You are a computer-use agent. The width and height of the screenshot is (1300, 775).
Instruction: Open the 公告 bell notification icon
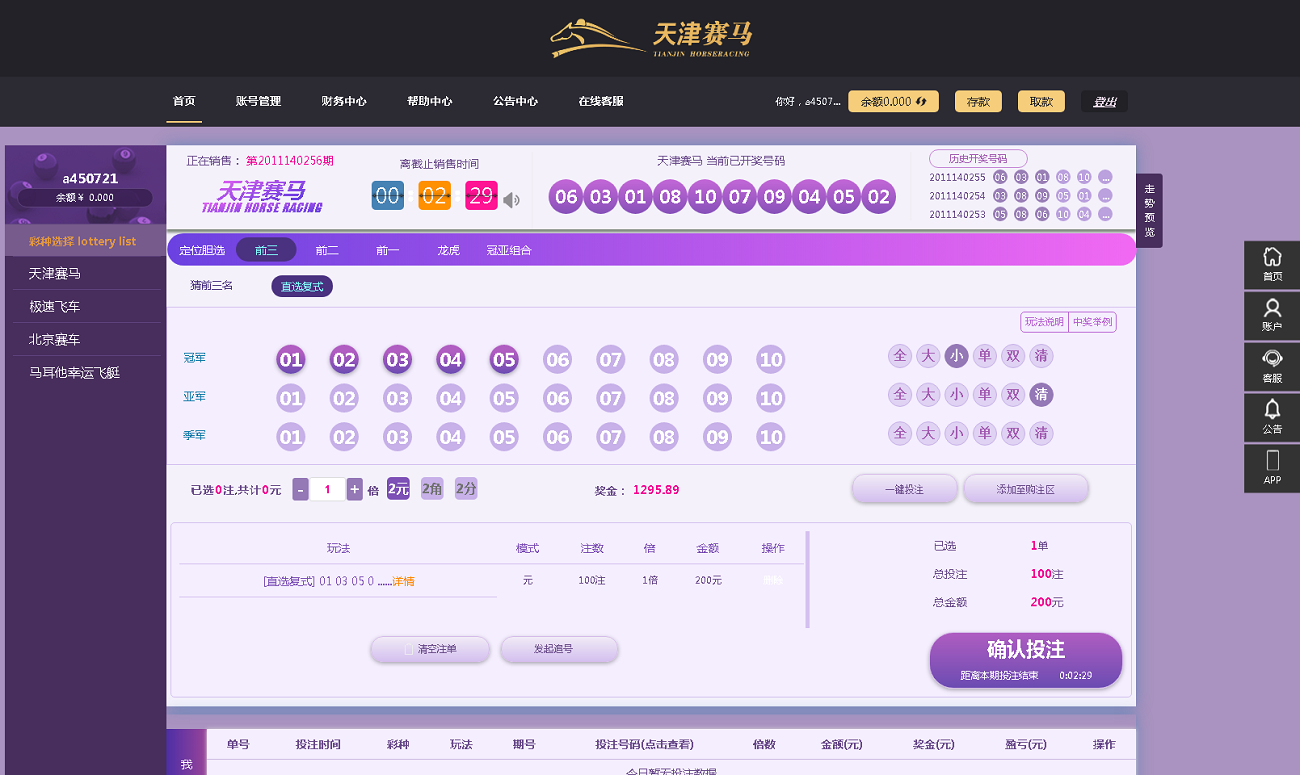pos(1272,417)
